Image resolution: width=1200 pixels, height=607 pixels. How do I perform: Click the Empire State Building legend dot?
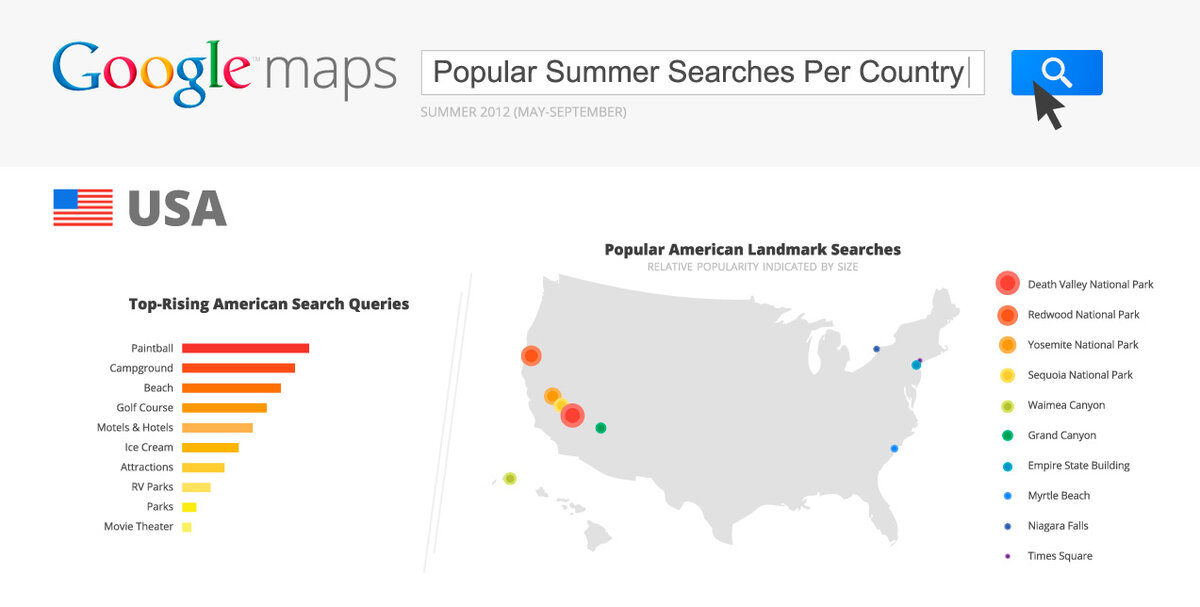point(1007,466)
